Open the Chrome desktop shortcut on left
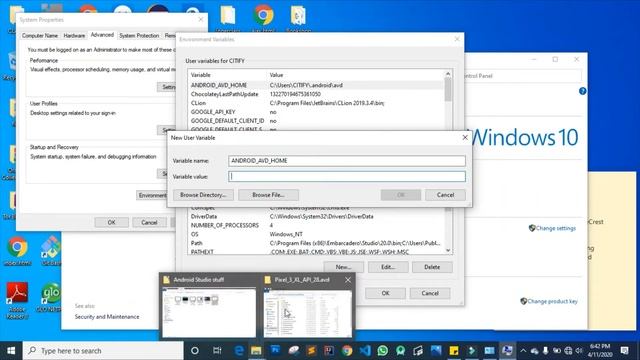The width and height of the screenshot is (640, 360). [x=17, y=251]
